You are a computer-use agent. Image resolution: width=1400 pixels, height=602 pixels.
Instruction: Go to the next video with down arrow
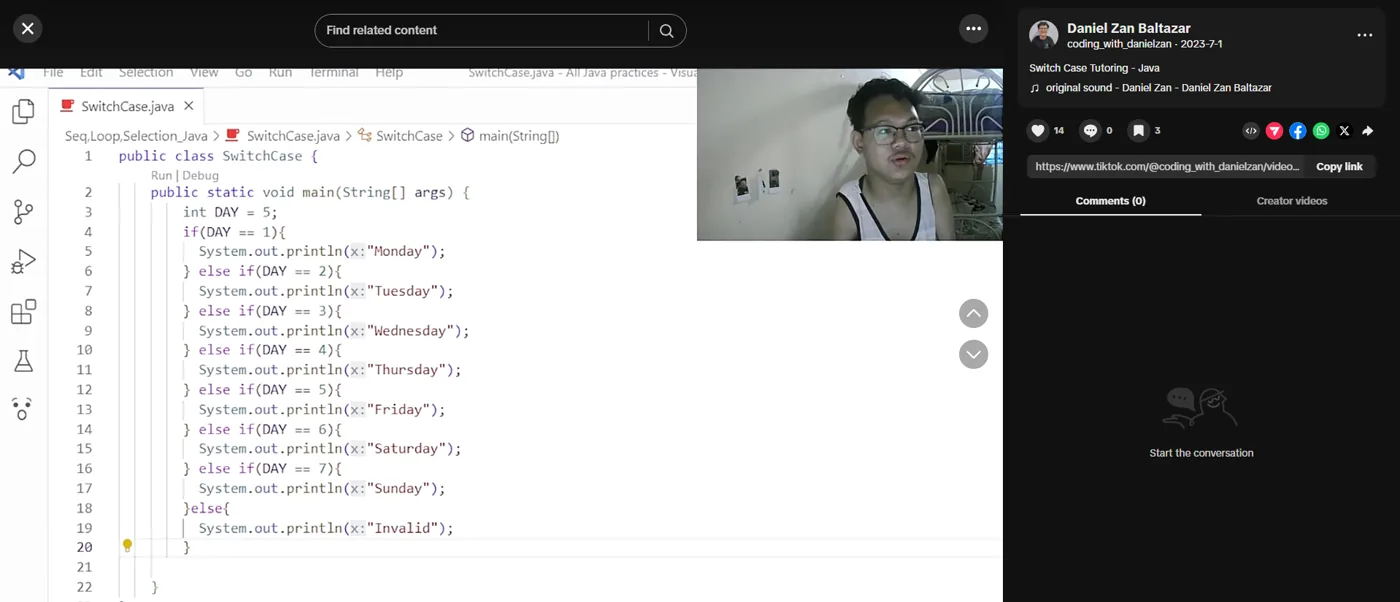(x=973, y=355)
